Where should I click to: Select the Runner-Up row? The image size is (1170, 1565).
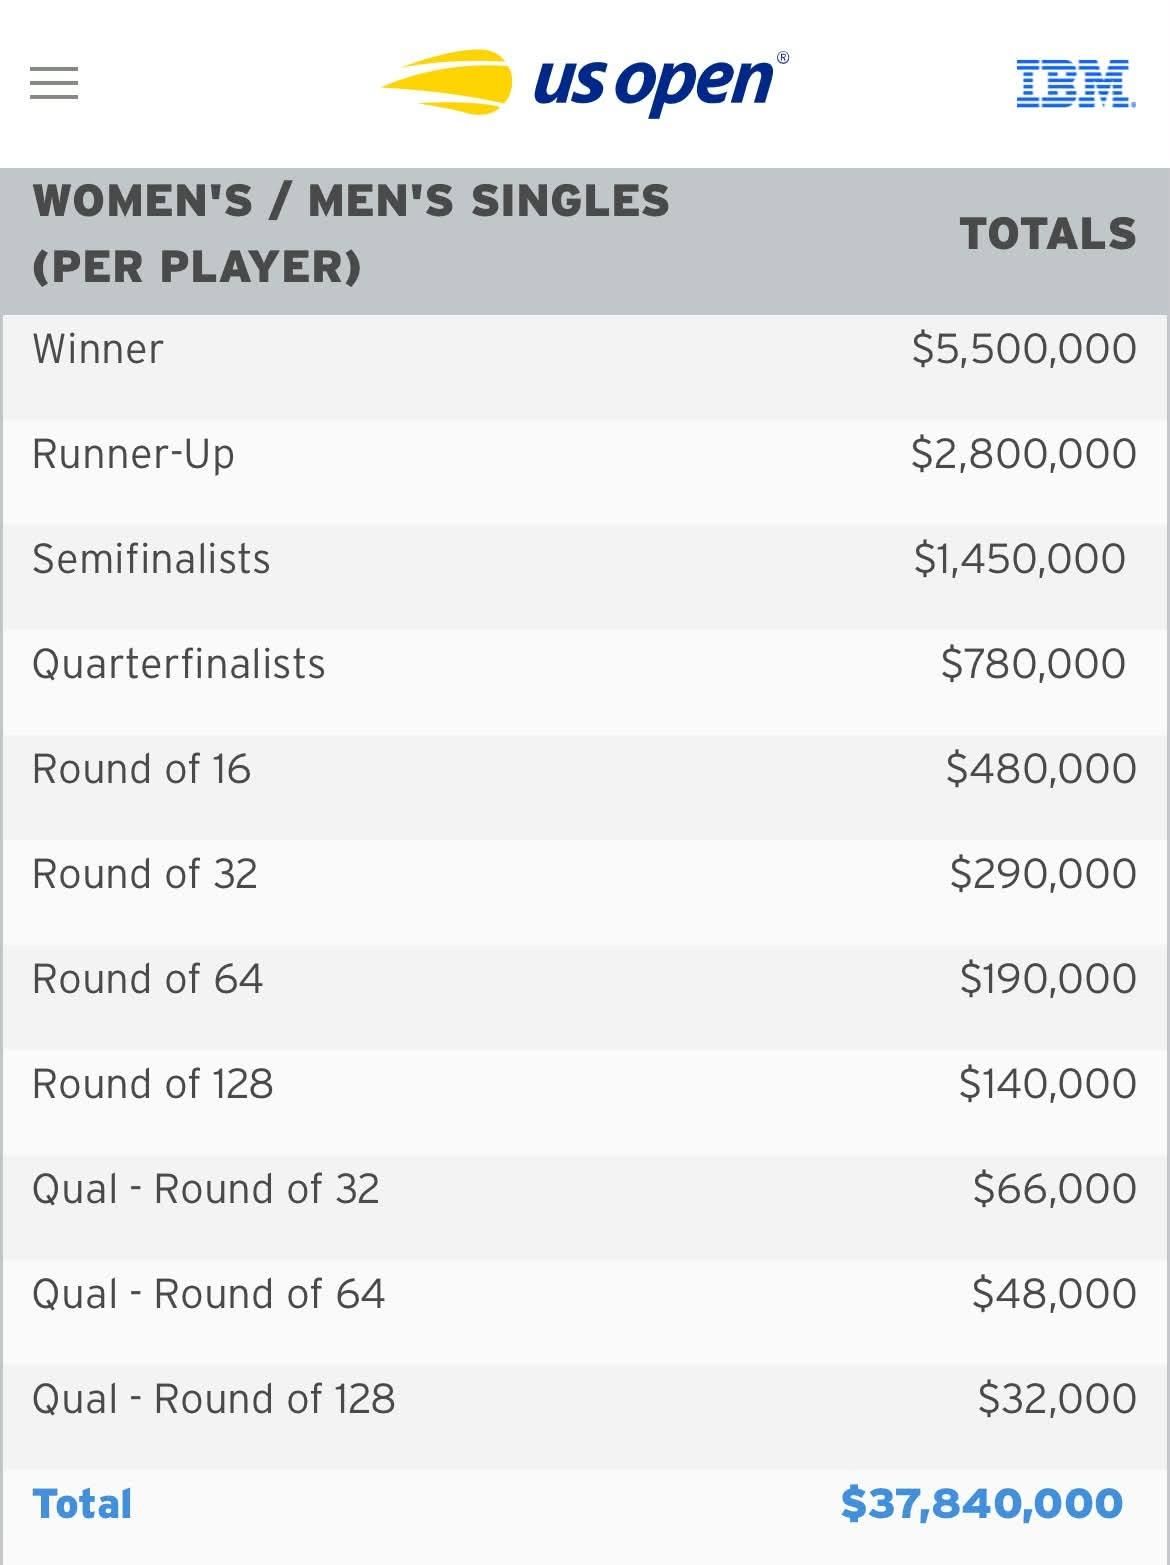pyautogui.click(x=585, y=454)
